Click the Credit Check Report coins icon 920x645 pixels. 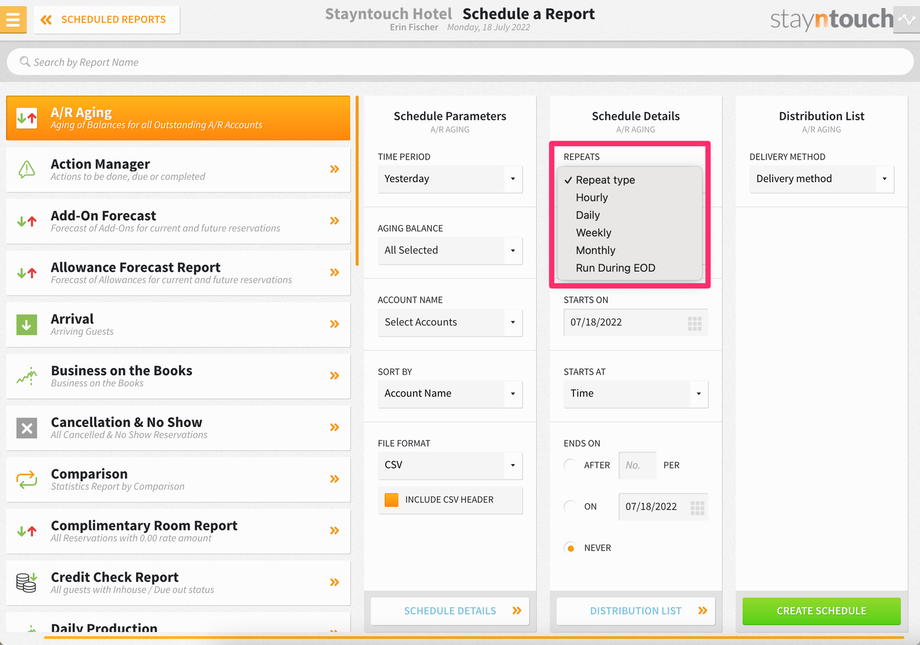pyautogui.click(x=26, y=582)
